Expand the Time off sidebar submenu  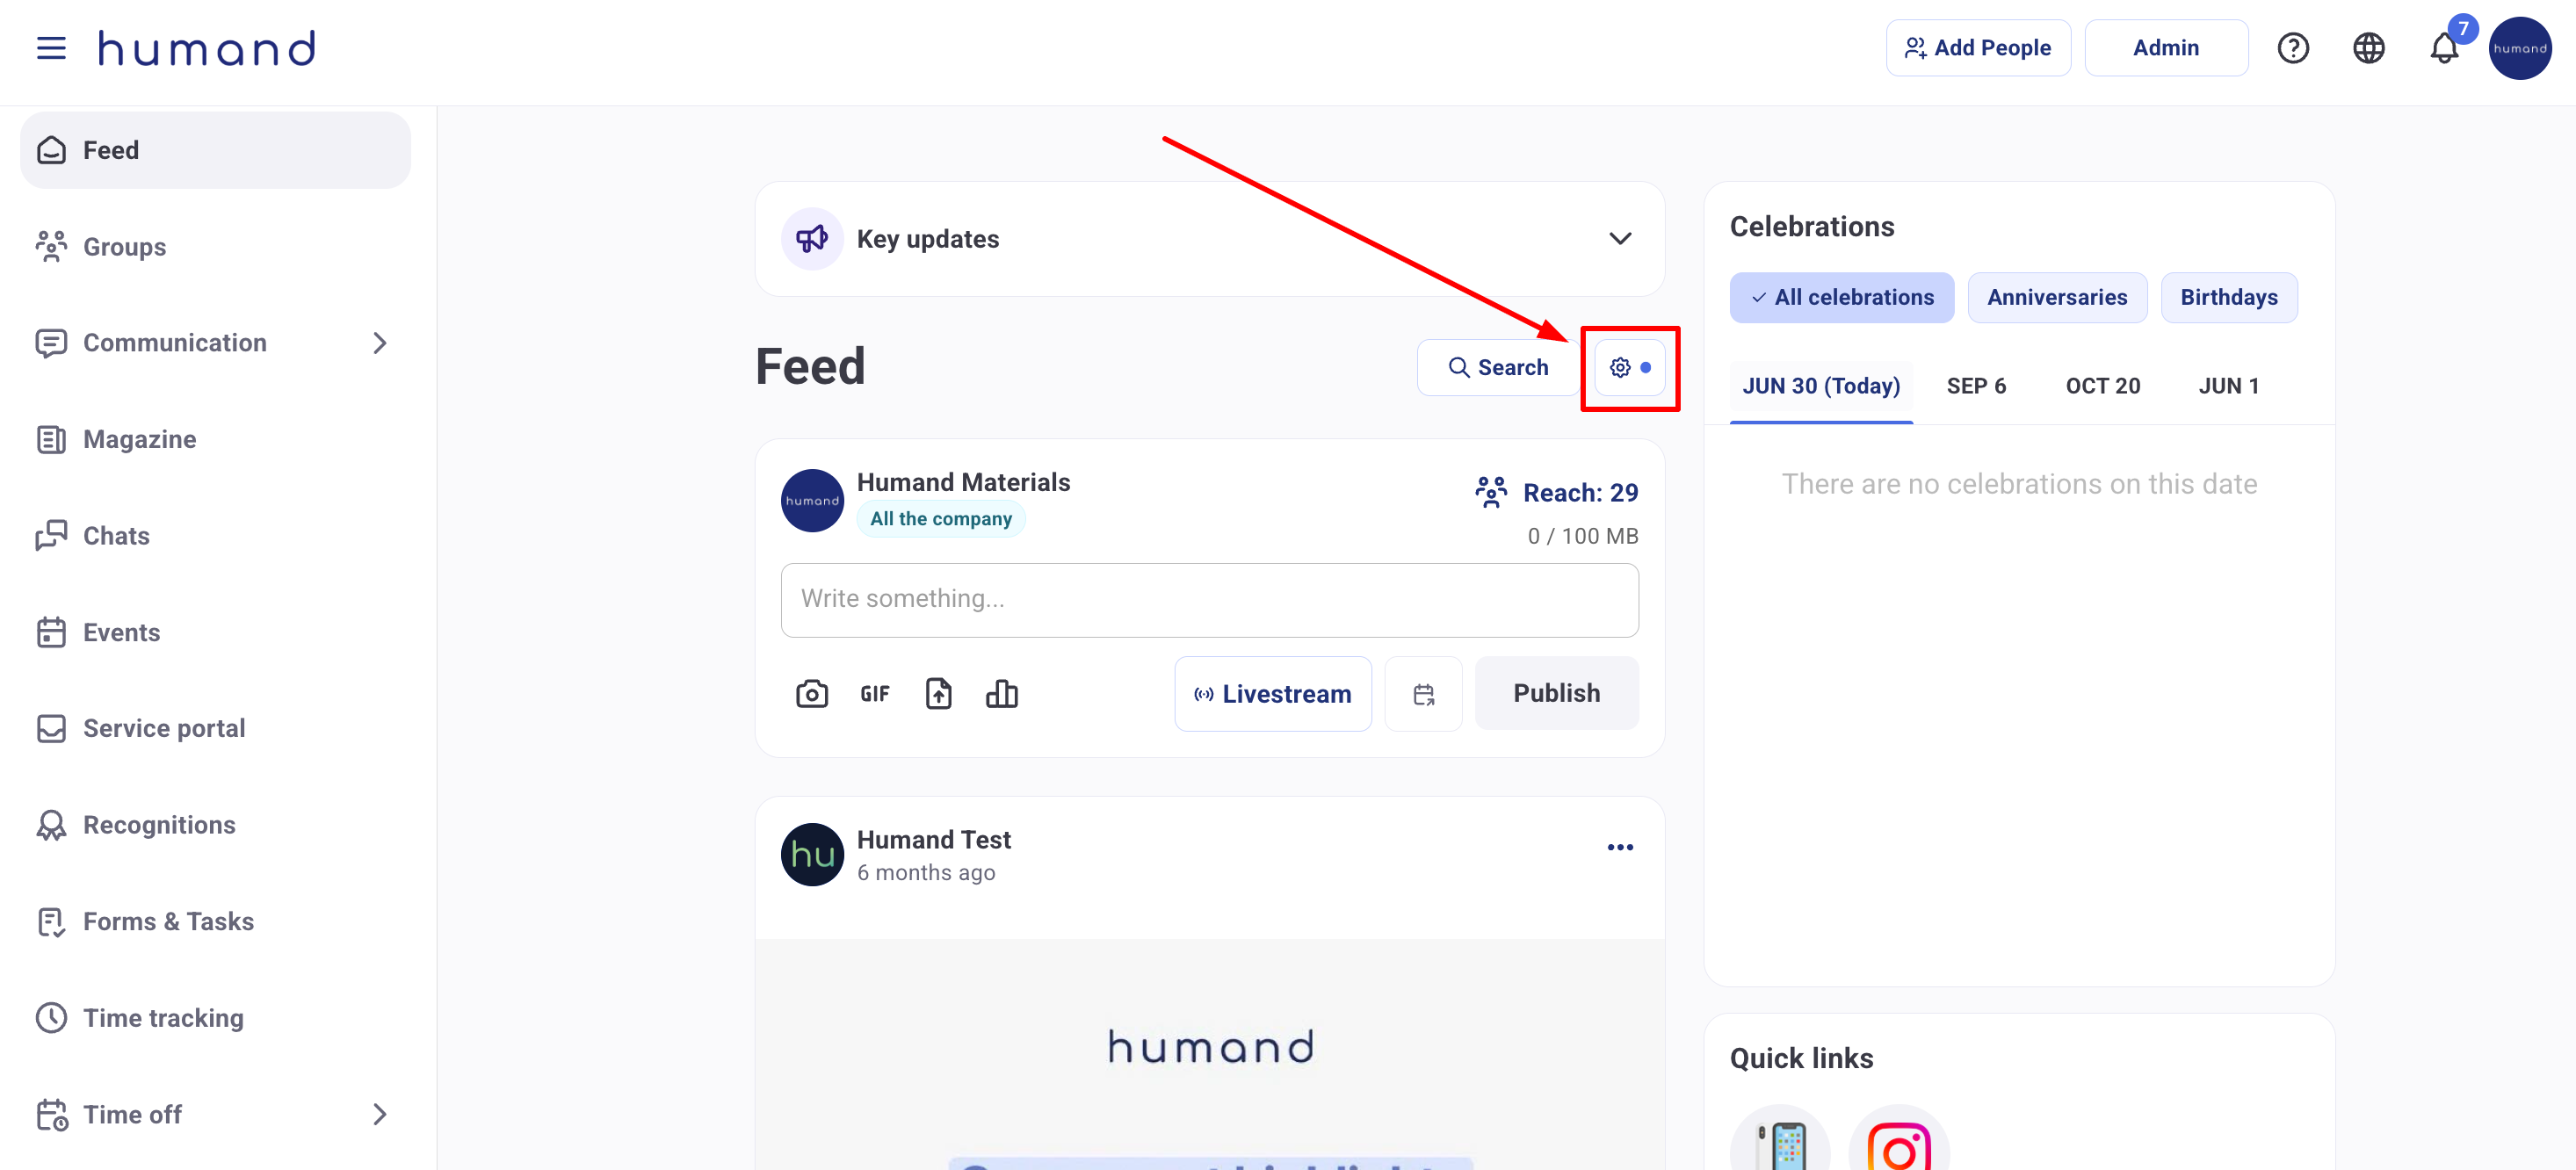[x=379, y=1114]
